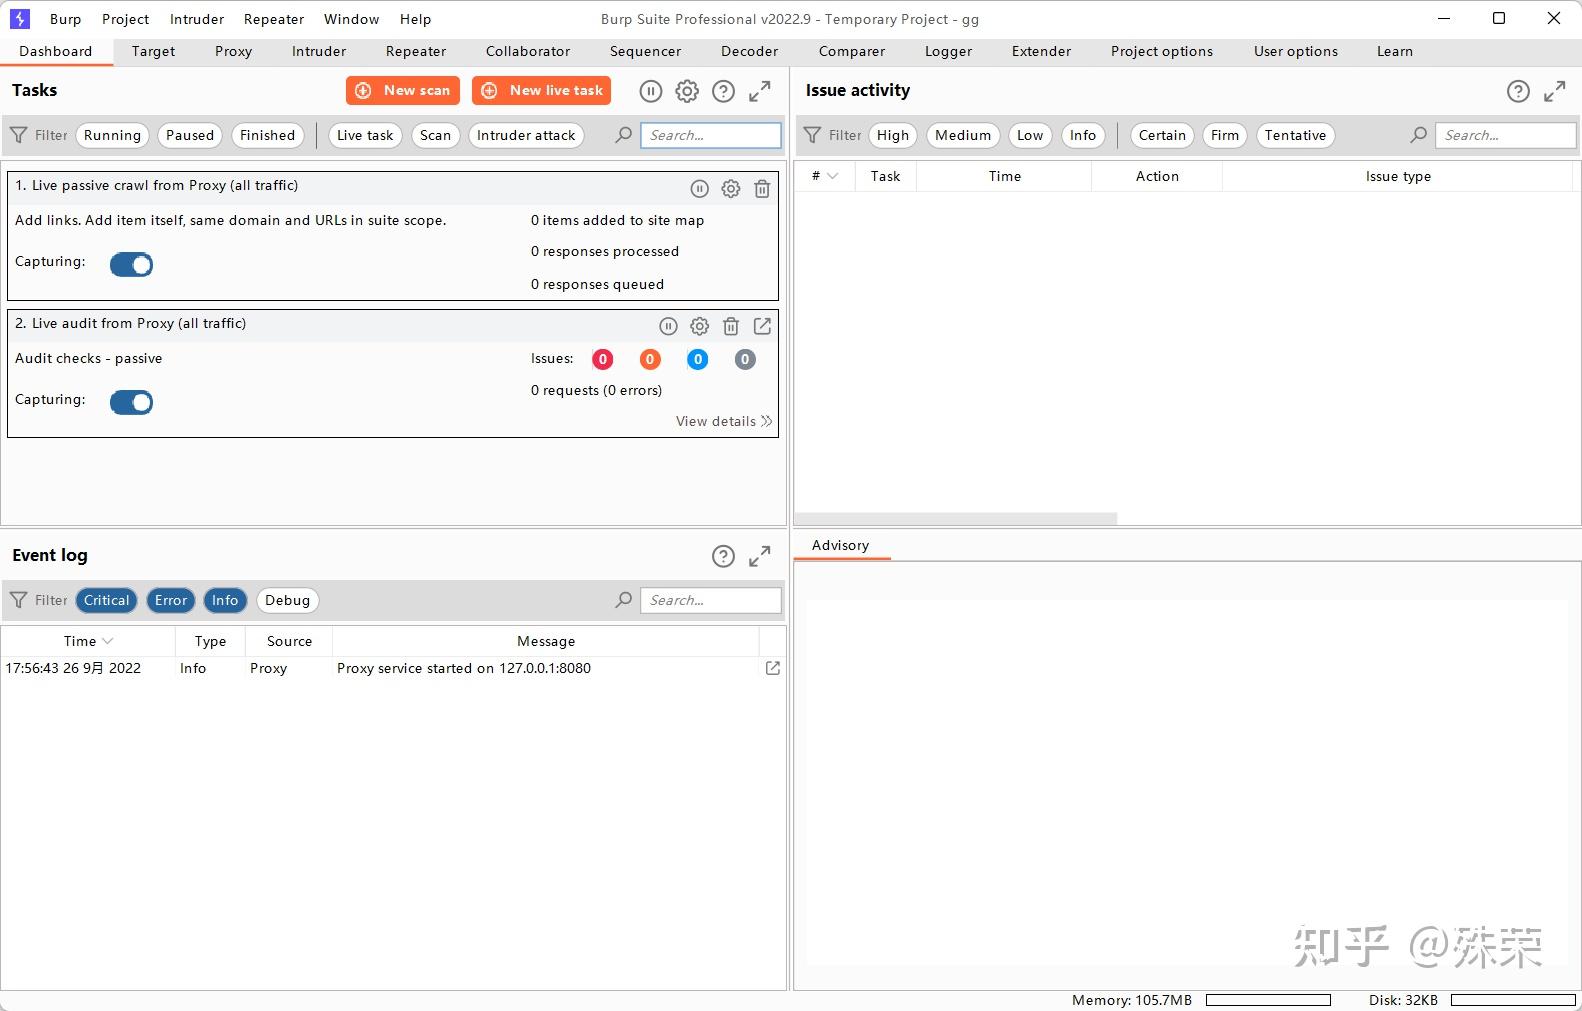Open the Proxy service event details icon
Viewport: 1582px width, 1011px height.
click(x=773, y=668)
